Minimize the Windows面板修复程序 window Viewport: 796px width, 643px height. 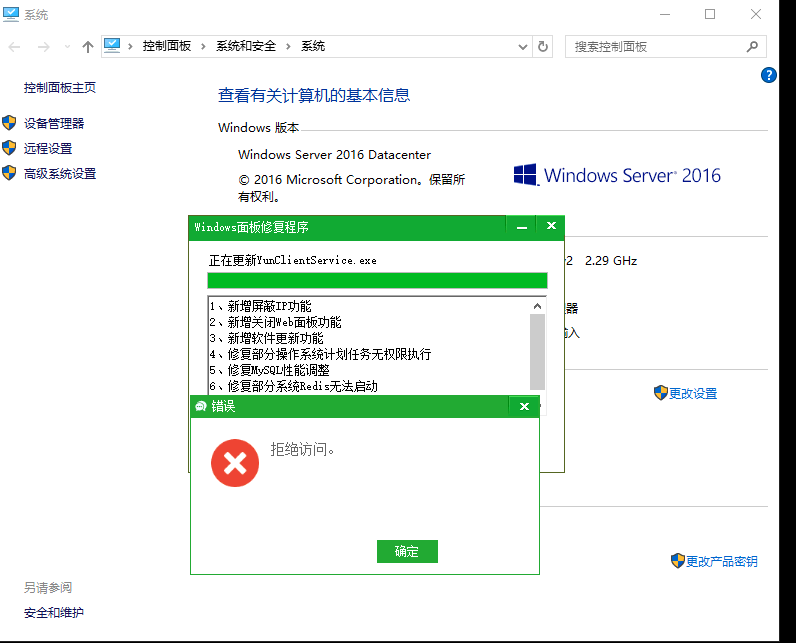(x=521, y=226)
